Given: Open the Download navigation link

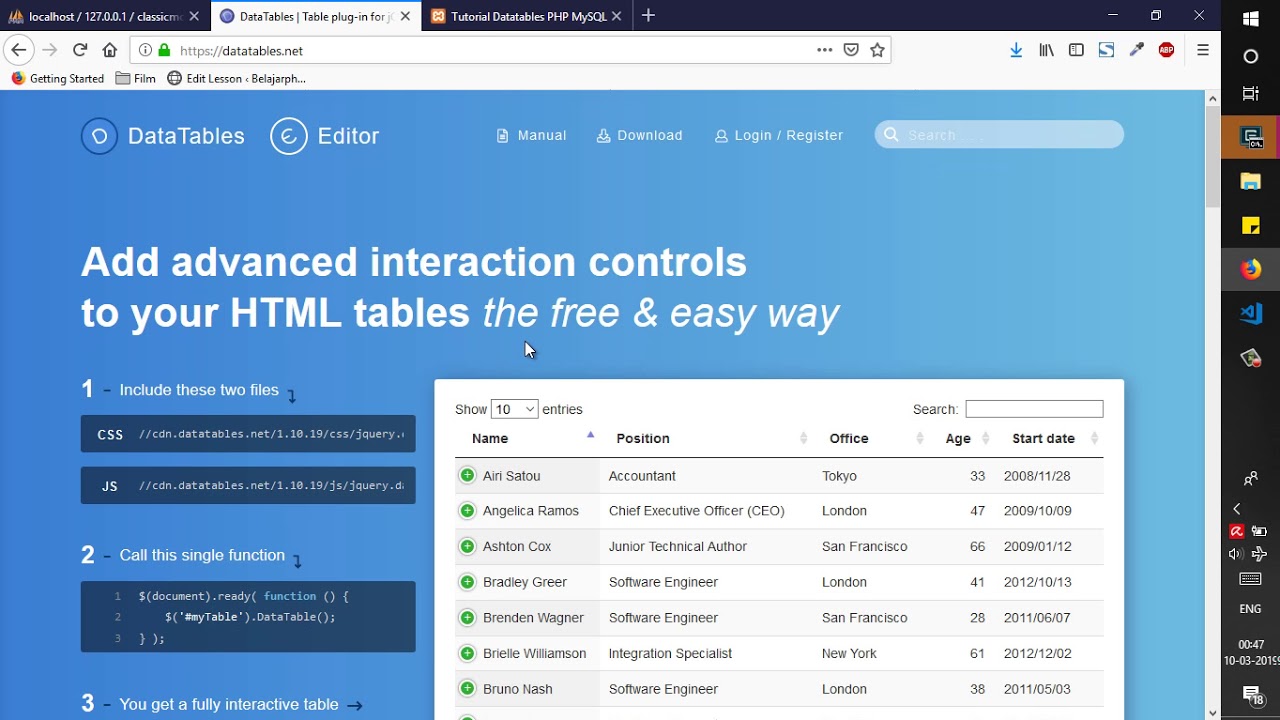Looking at the screenshot, I should [640, 135].
